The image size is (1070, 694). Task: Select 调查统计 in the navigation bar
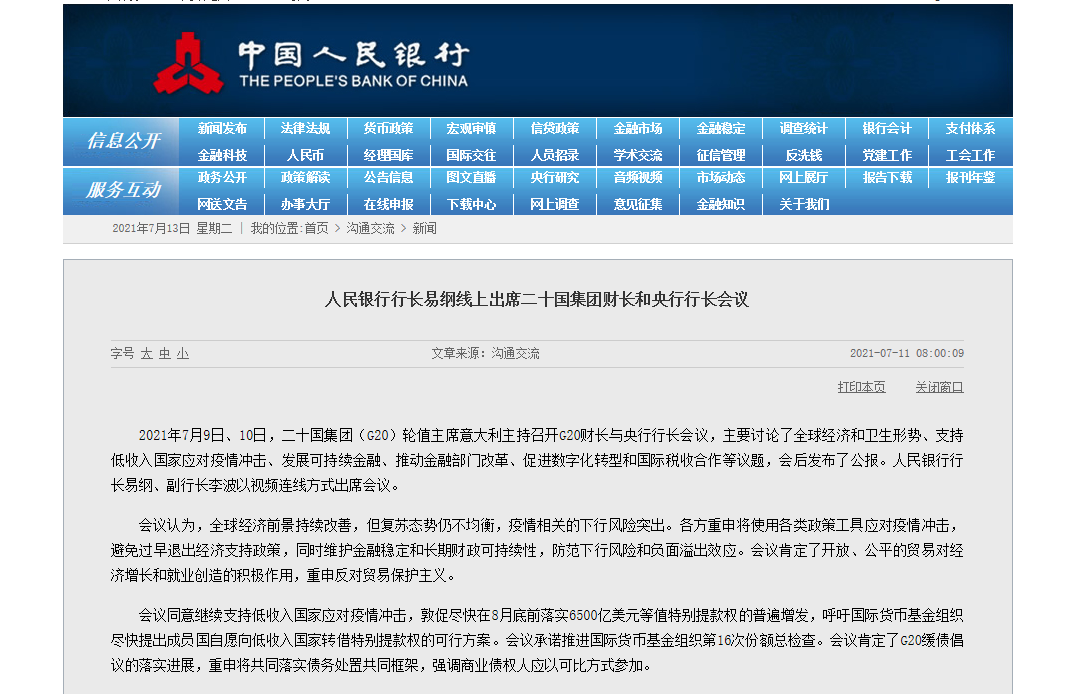(x=804, y=129)
